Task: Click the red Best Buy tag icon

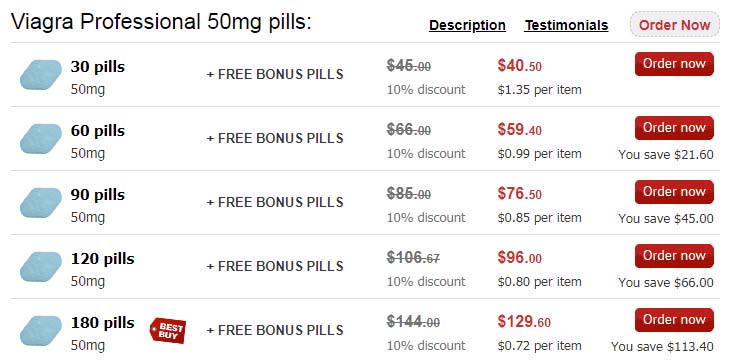Action: (x=168, y=330)
